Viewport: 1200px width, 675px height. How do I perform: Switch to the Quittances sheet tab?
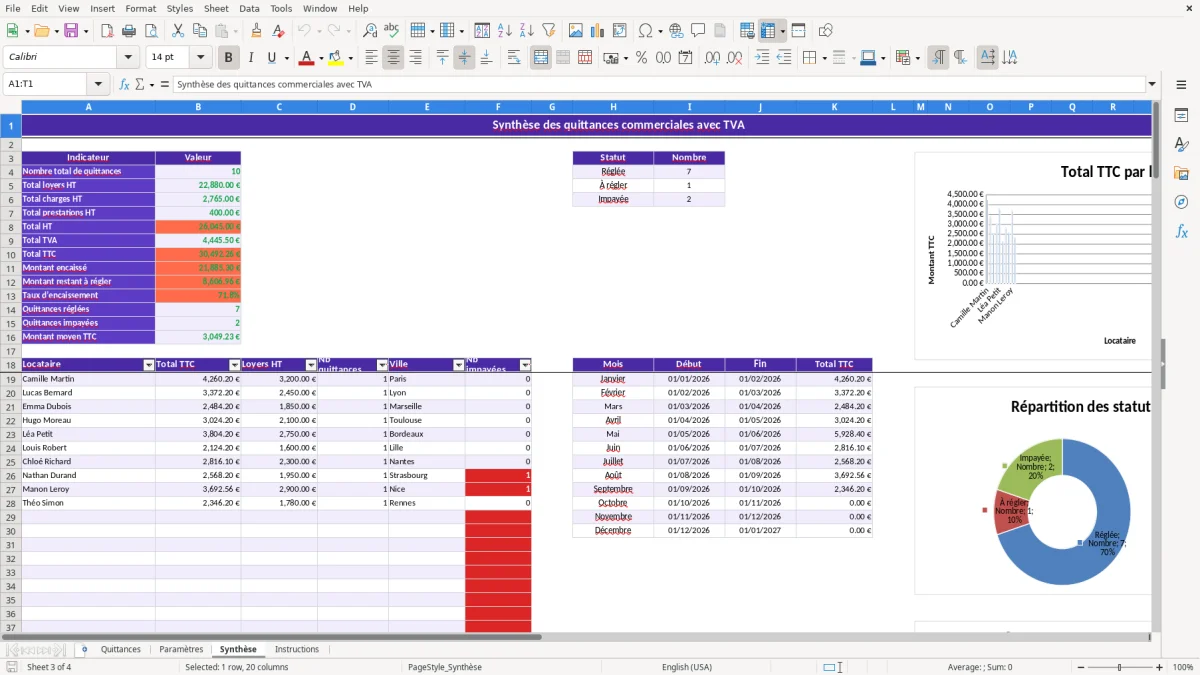[x=121, y=649]
